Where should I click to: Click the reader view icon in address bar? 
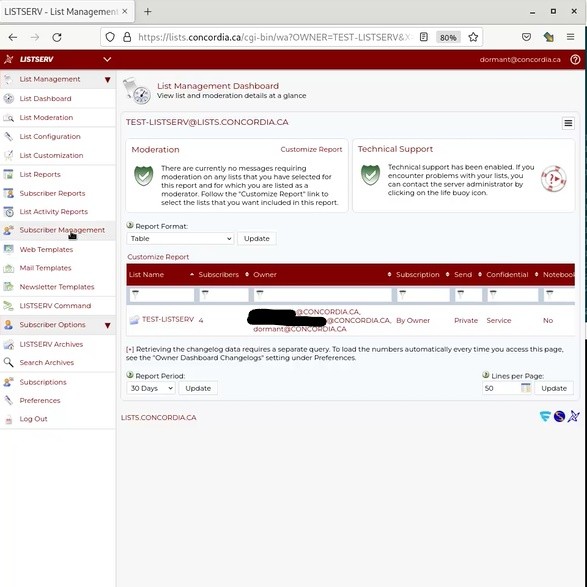click(424, 37)
